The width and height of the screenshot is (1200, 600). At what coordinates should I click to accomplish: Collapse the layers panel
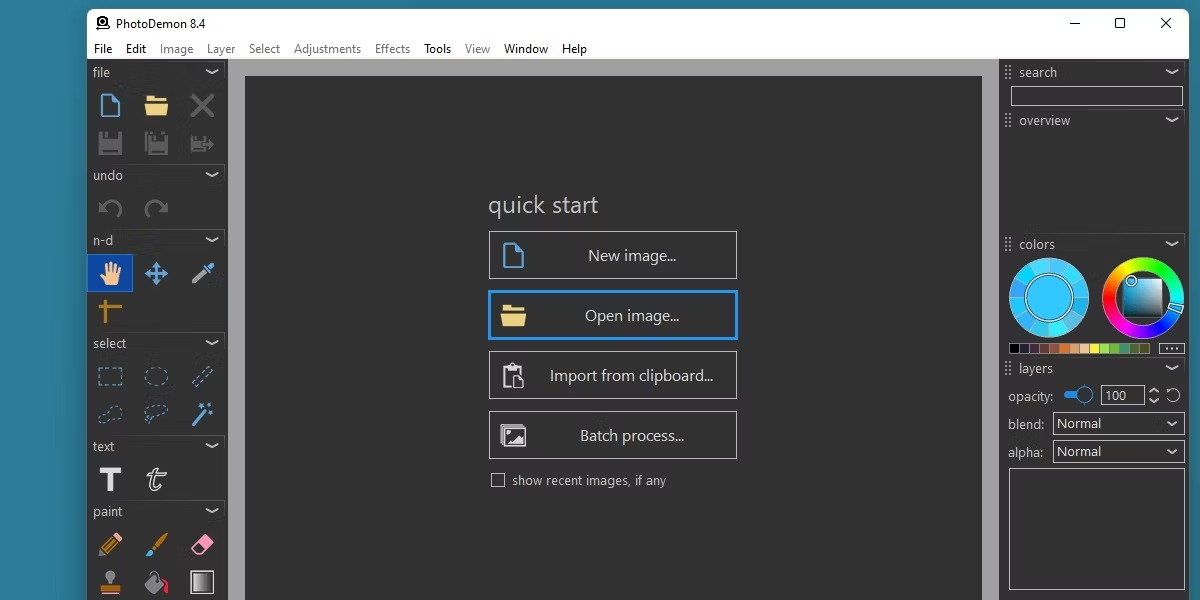(1172, 368)
